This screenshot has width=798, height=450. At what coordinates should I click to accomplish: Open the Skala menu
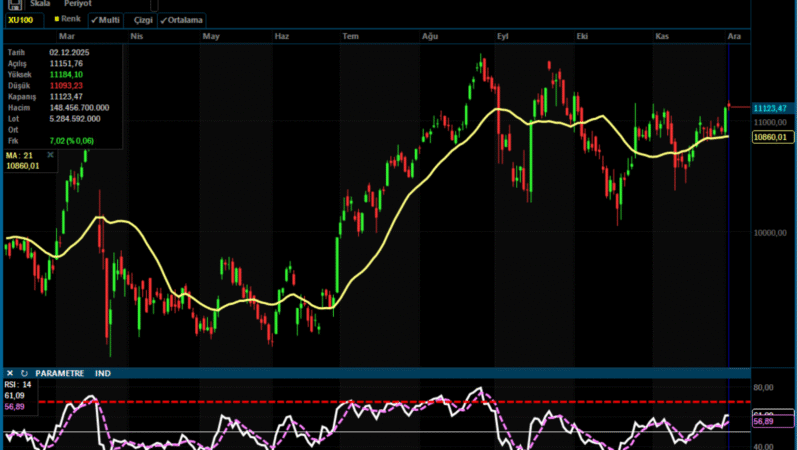[40, 4]
